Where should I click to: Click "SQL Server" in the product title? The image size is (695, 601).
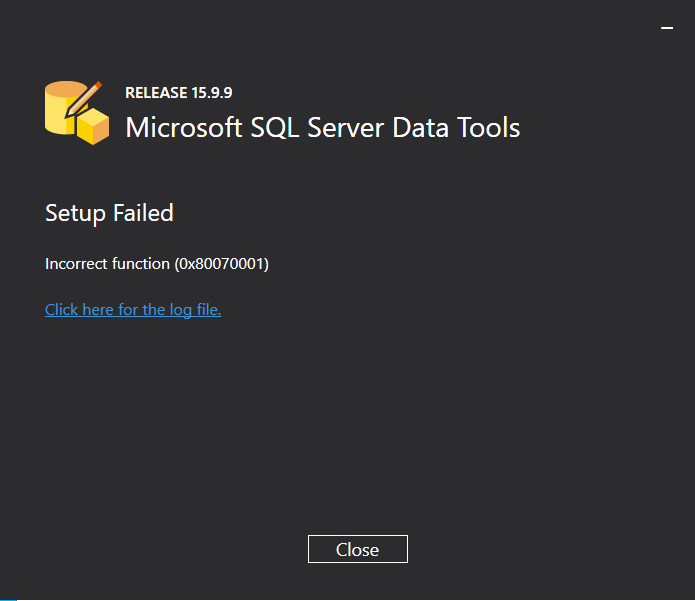click(x=317, y=128)
